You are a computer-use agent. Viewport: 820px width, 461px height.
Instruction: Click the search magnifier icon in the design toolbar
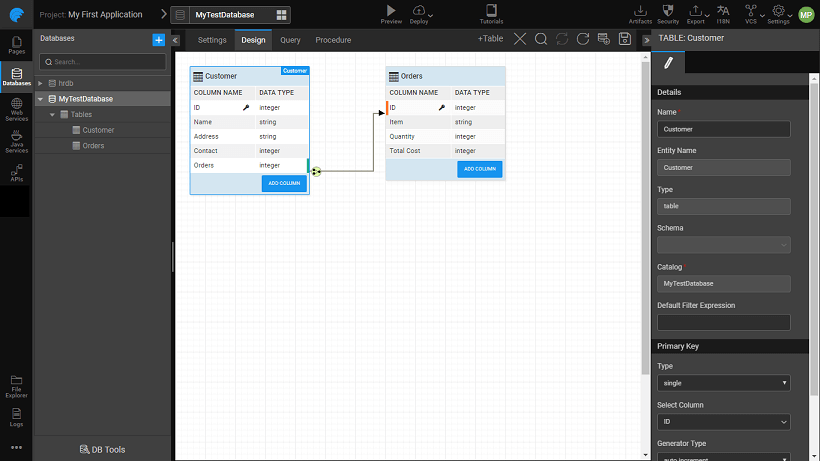[x=541, y=39]
